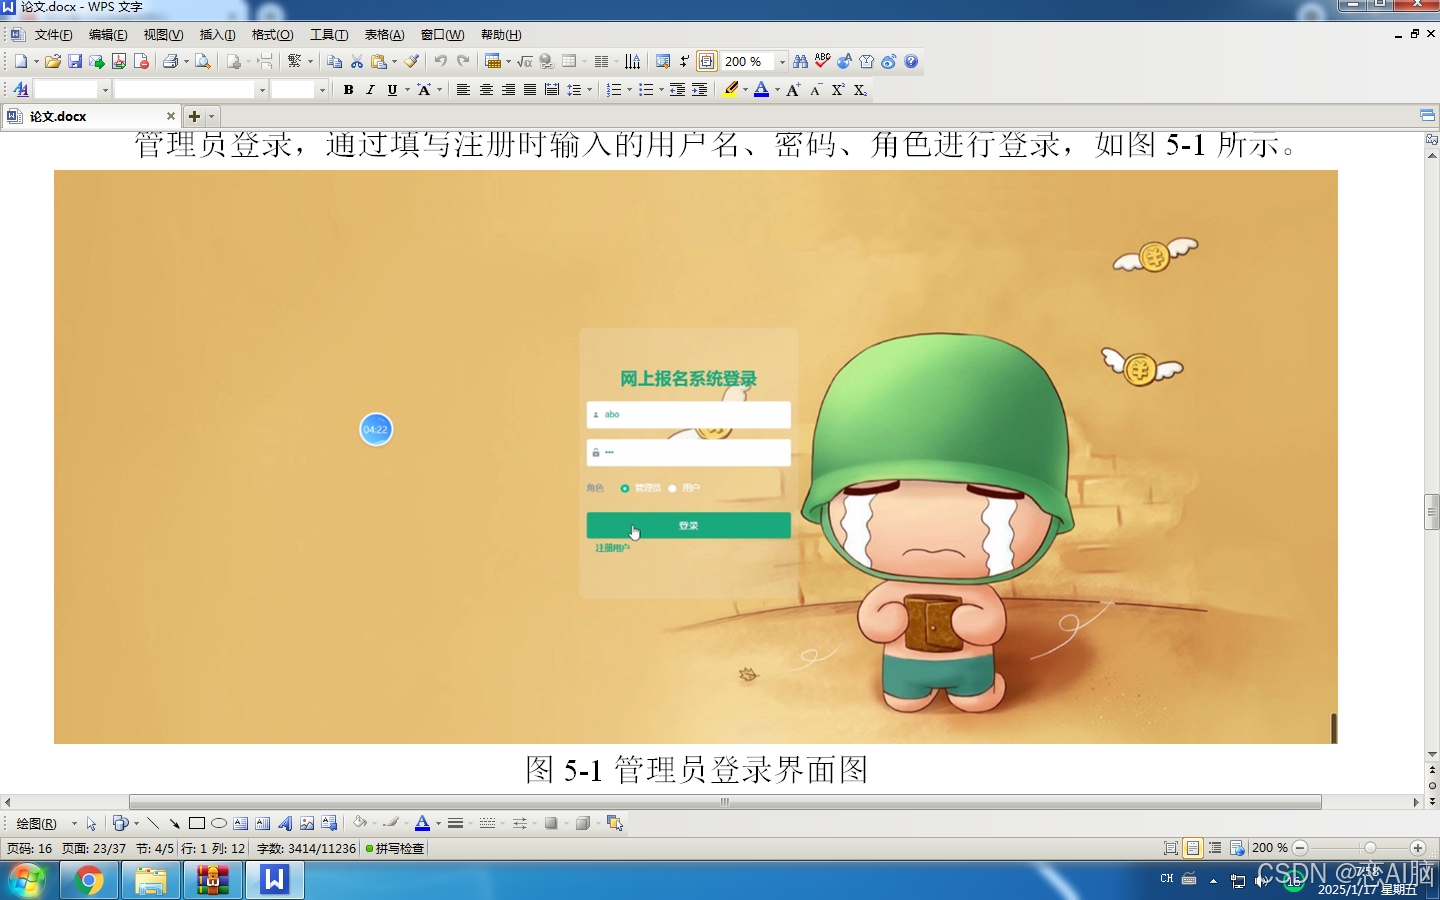Toggle the highlighted page-layout button next to the 200% box
The image size is (1440, 900).
pyautogui.click(x=706, y=62)
